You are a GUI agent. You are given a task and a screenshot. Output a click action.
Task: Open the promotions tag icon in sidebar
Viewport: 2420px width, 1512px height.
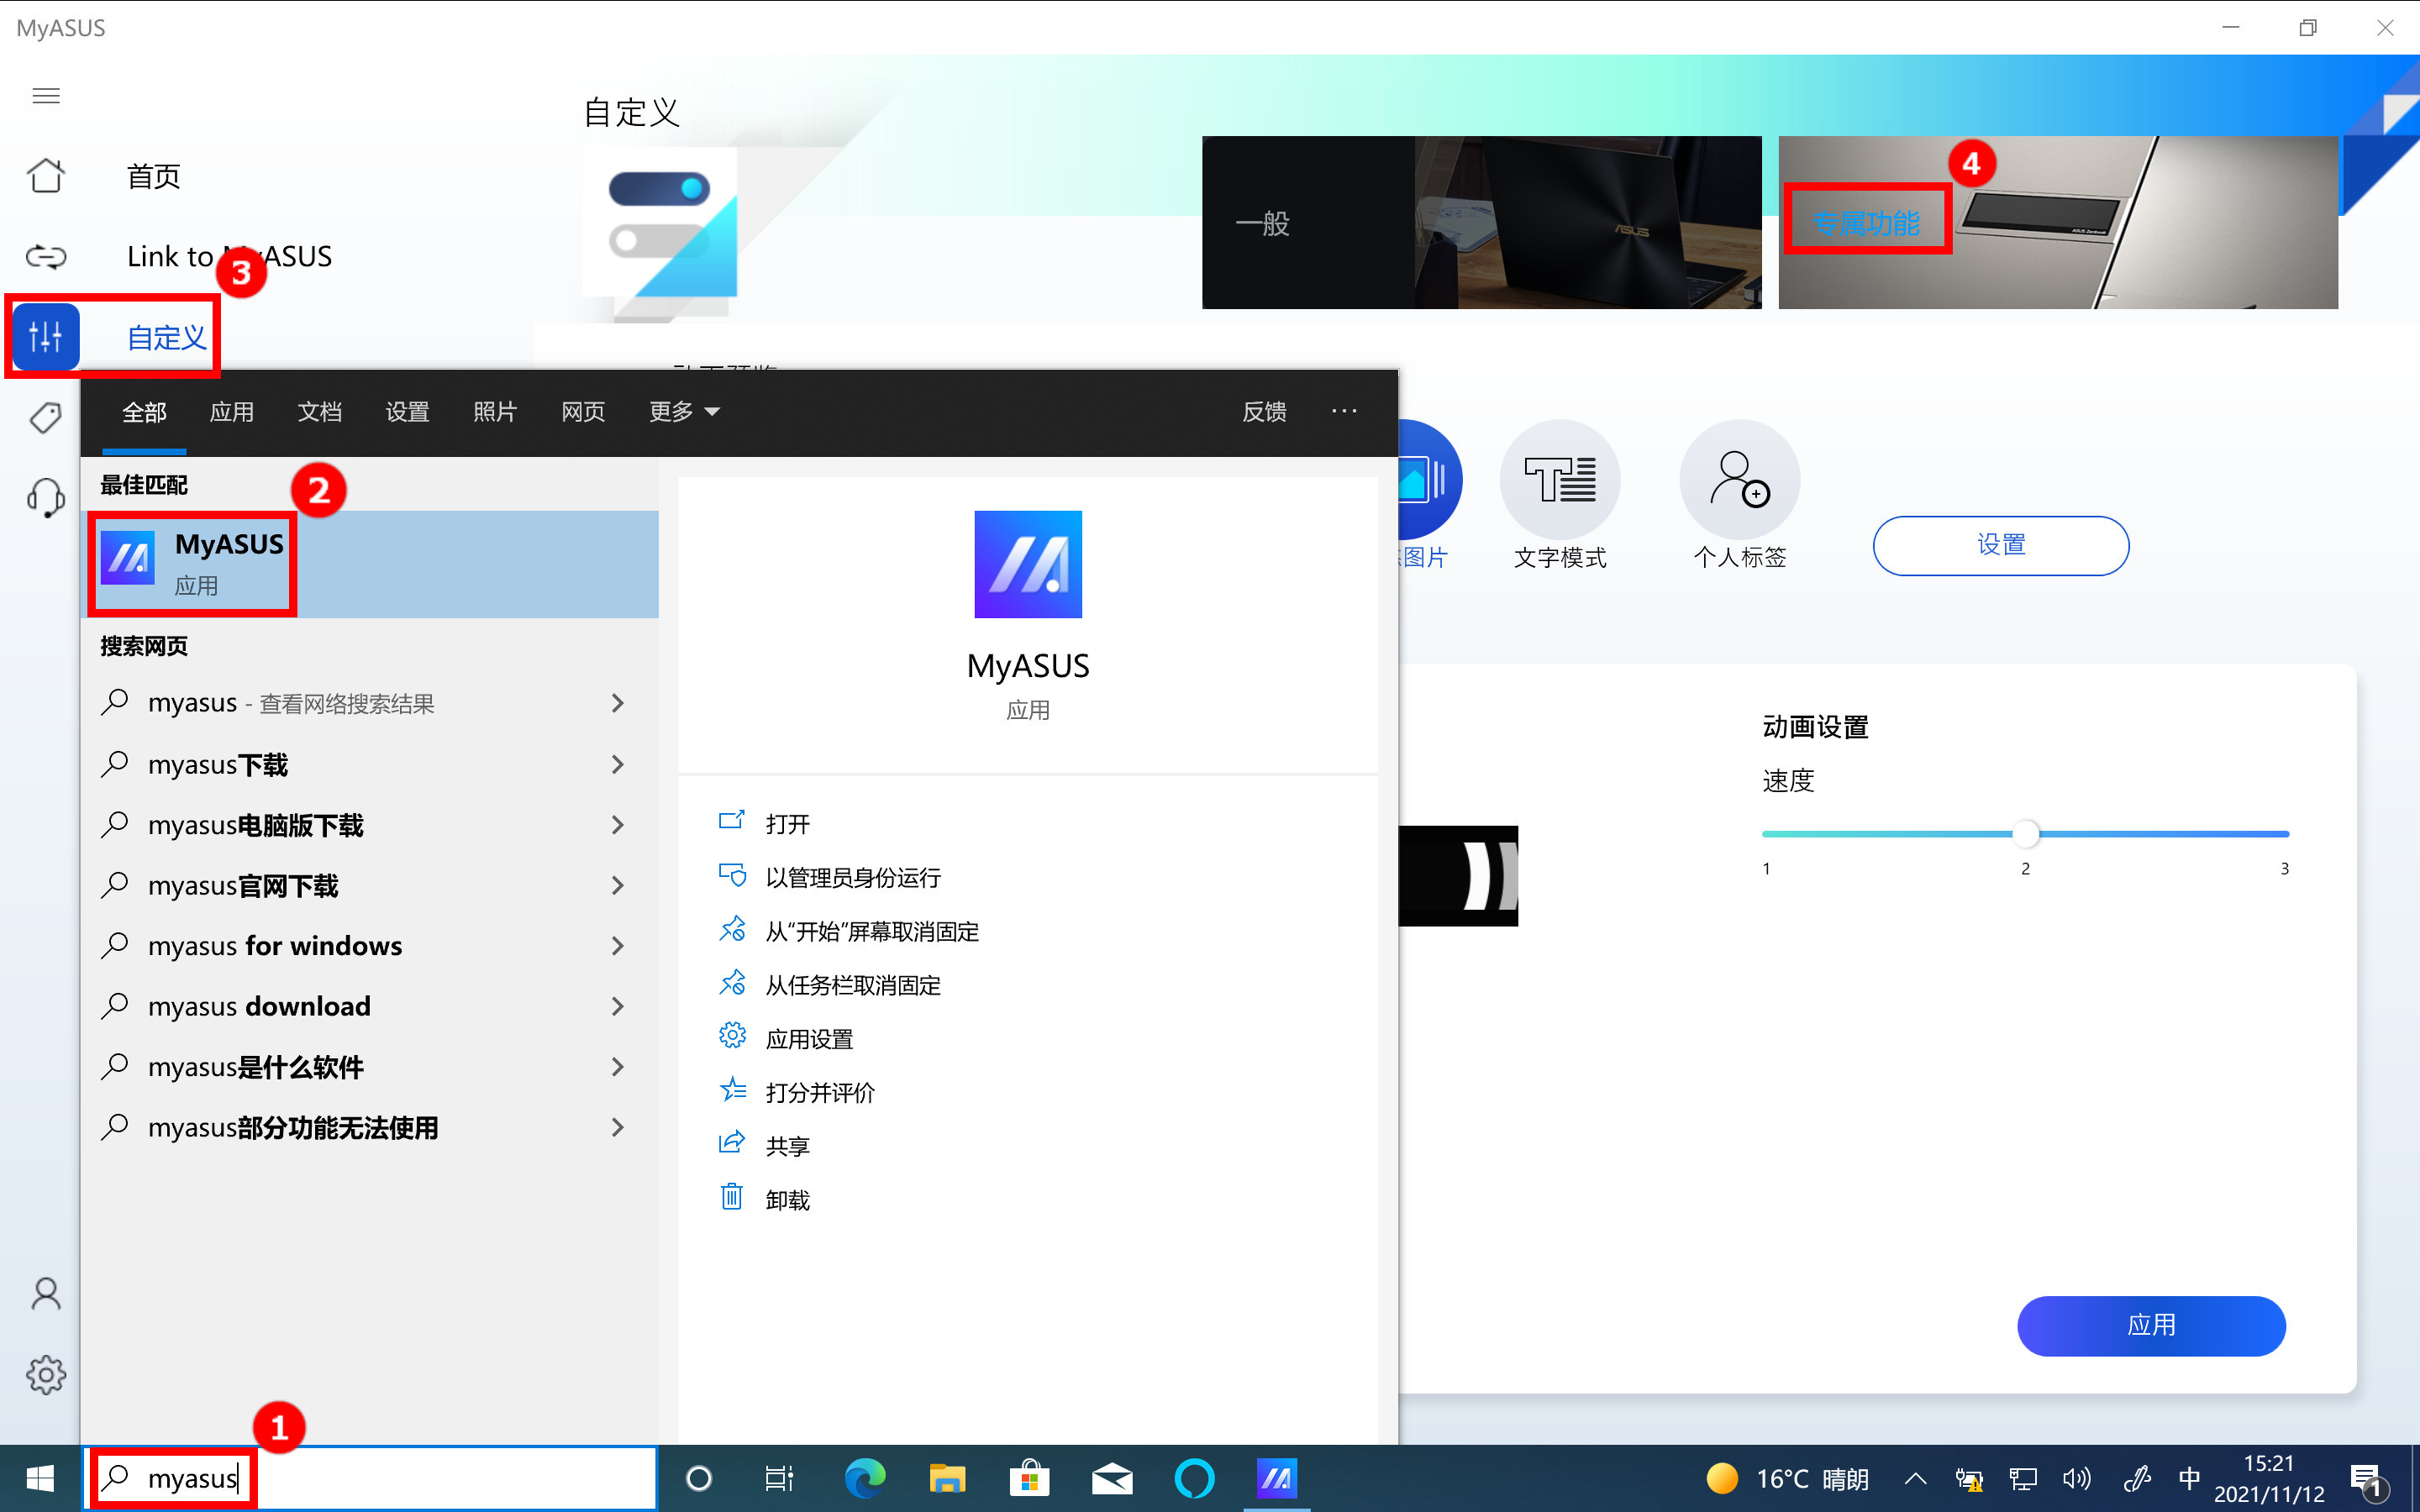pyautogui.click(x=46, y=417)
